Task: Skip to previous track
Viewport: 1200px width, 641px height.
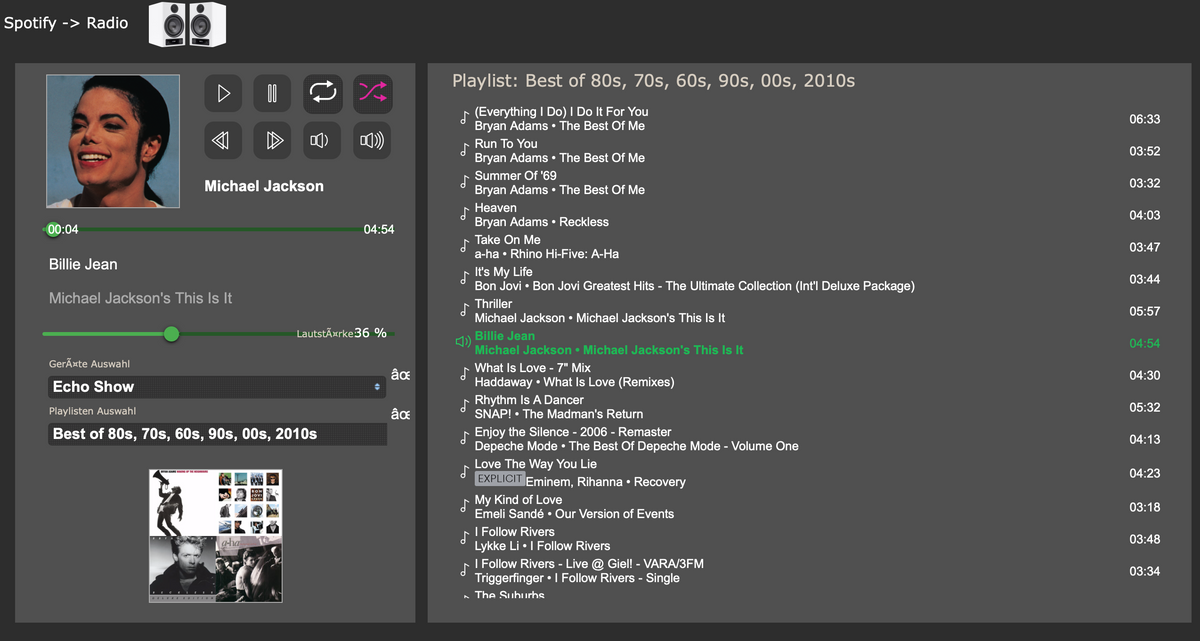Action: [223, 141]
